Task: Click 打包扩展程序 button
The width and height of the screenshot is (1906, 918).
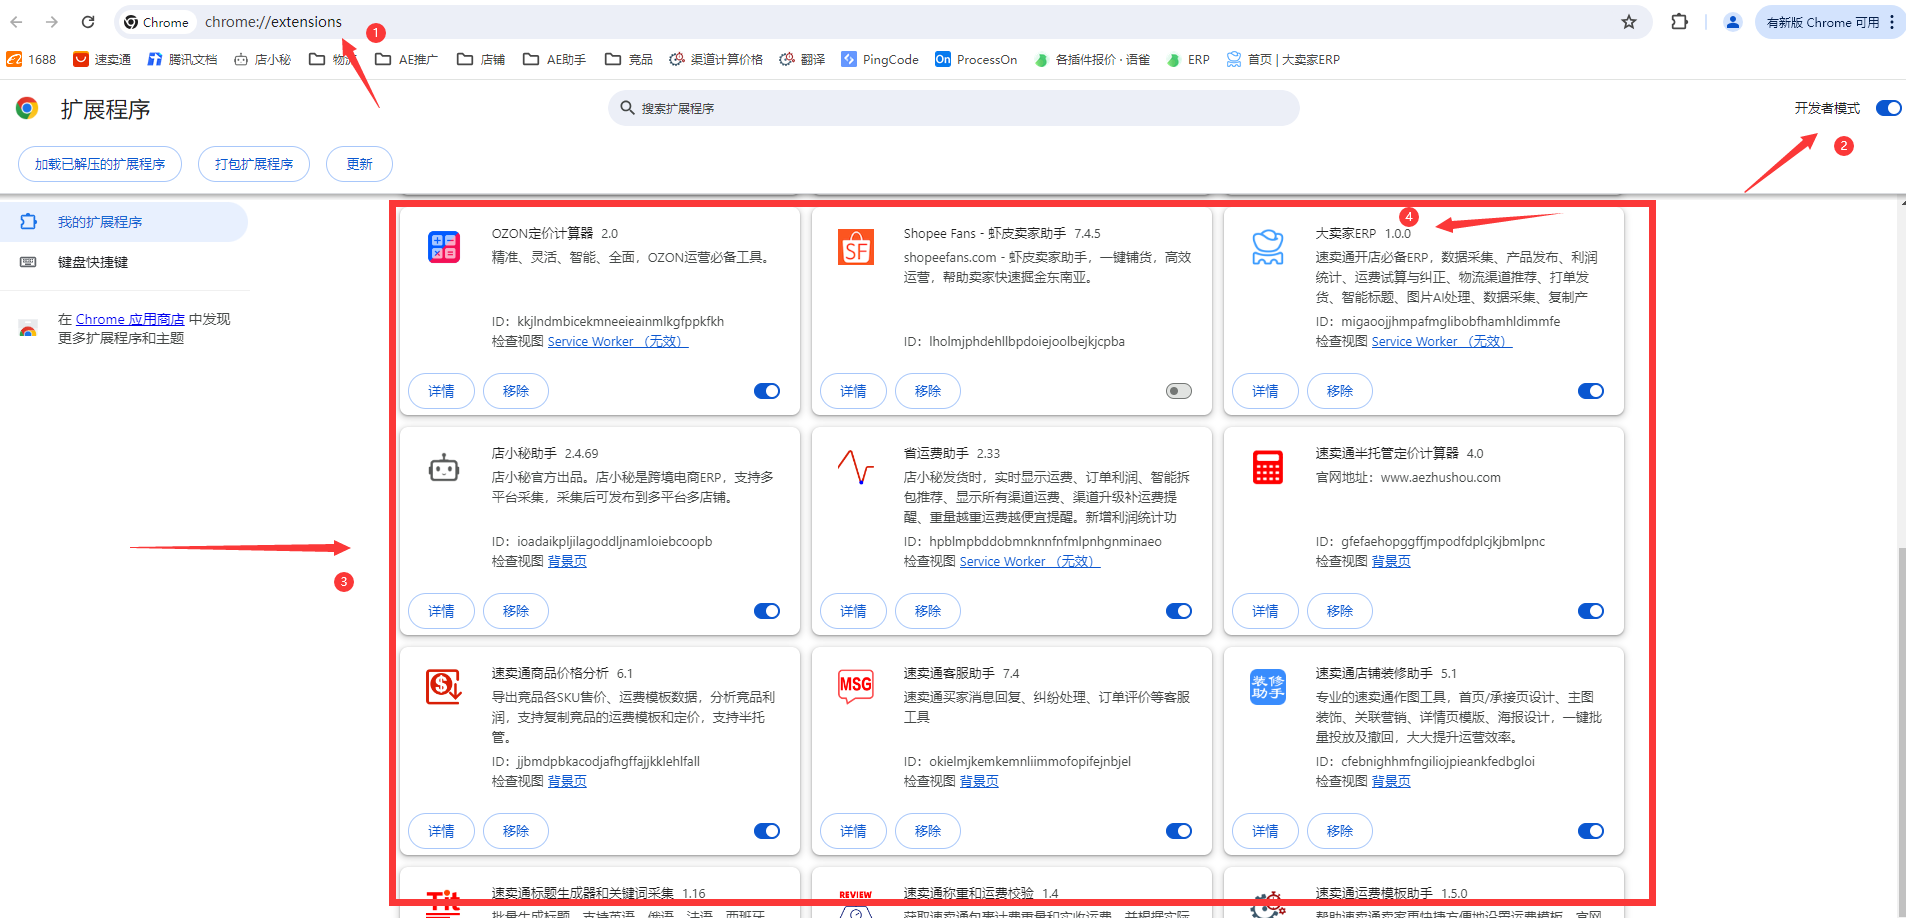Action: pos(254,164)
